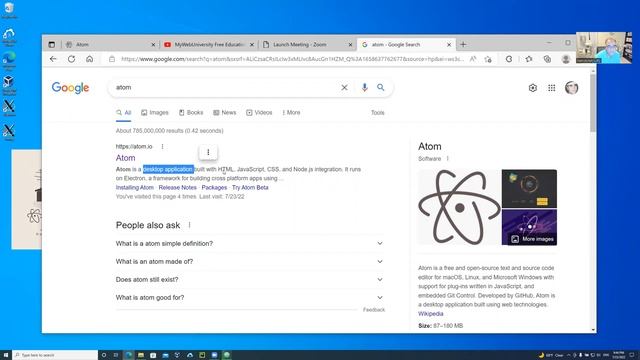Expand "What is atom good for?"
Image resolution: width=640 pixels, height=360 pixels.
250,298
